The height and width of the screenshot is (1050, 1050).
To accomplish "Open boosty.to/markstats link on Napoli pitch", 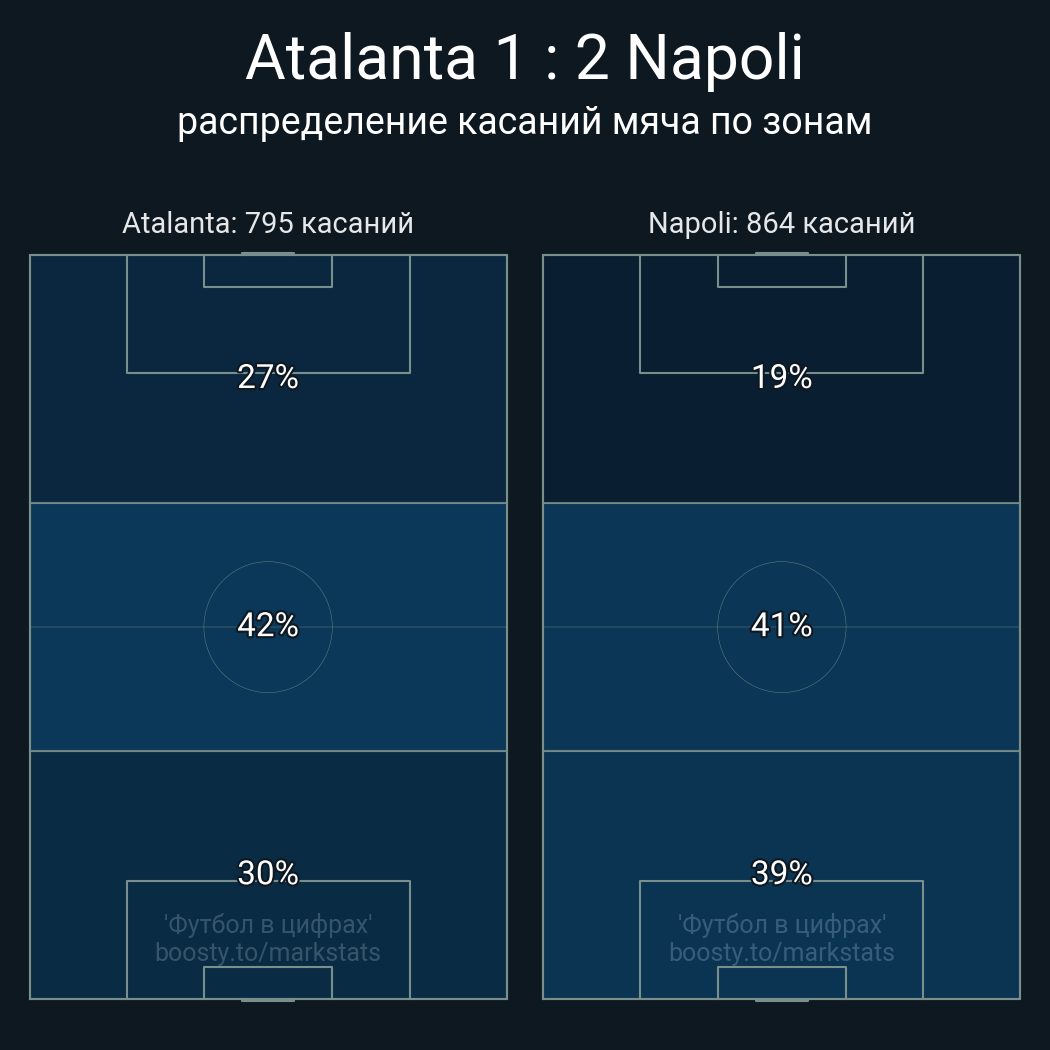I will (x=781, y=952).
